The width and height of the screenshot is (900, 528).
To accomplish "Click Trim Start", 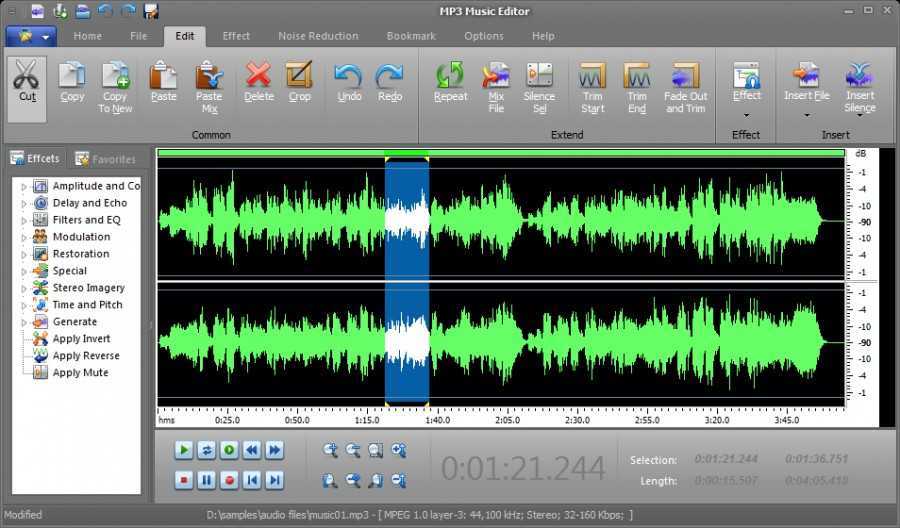I will point(593,87).
